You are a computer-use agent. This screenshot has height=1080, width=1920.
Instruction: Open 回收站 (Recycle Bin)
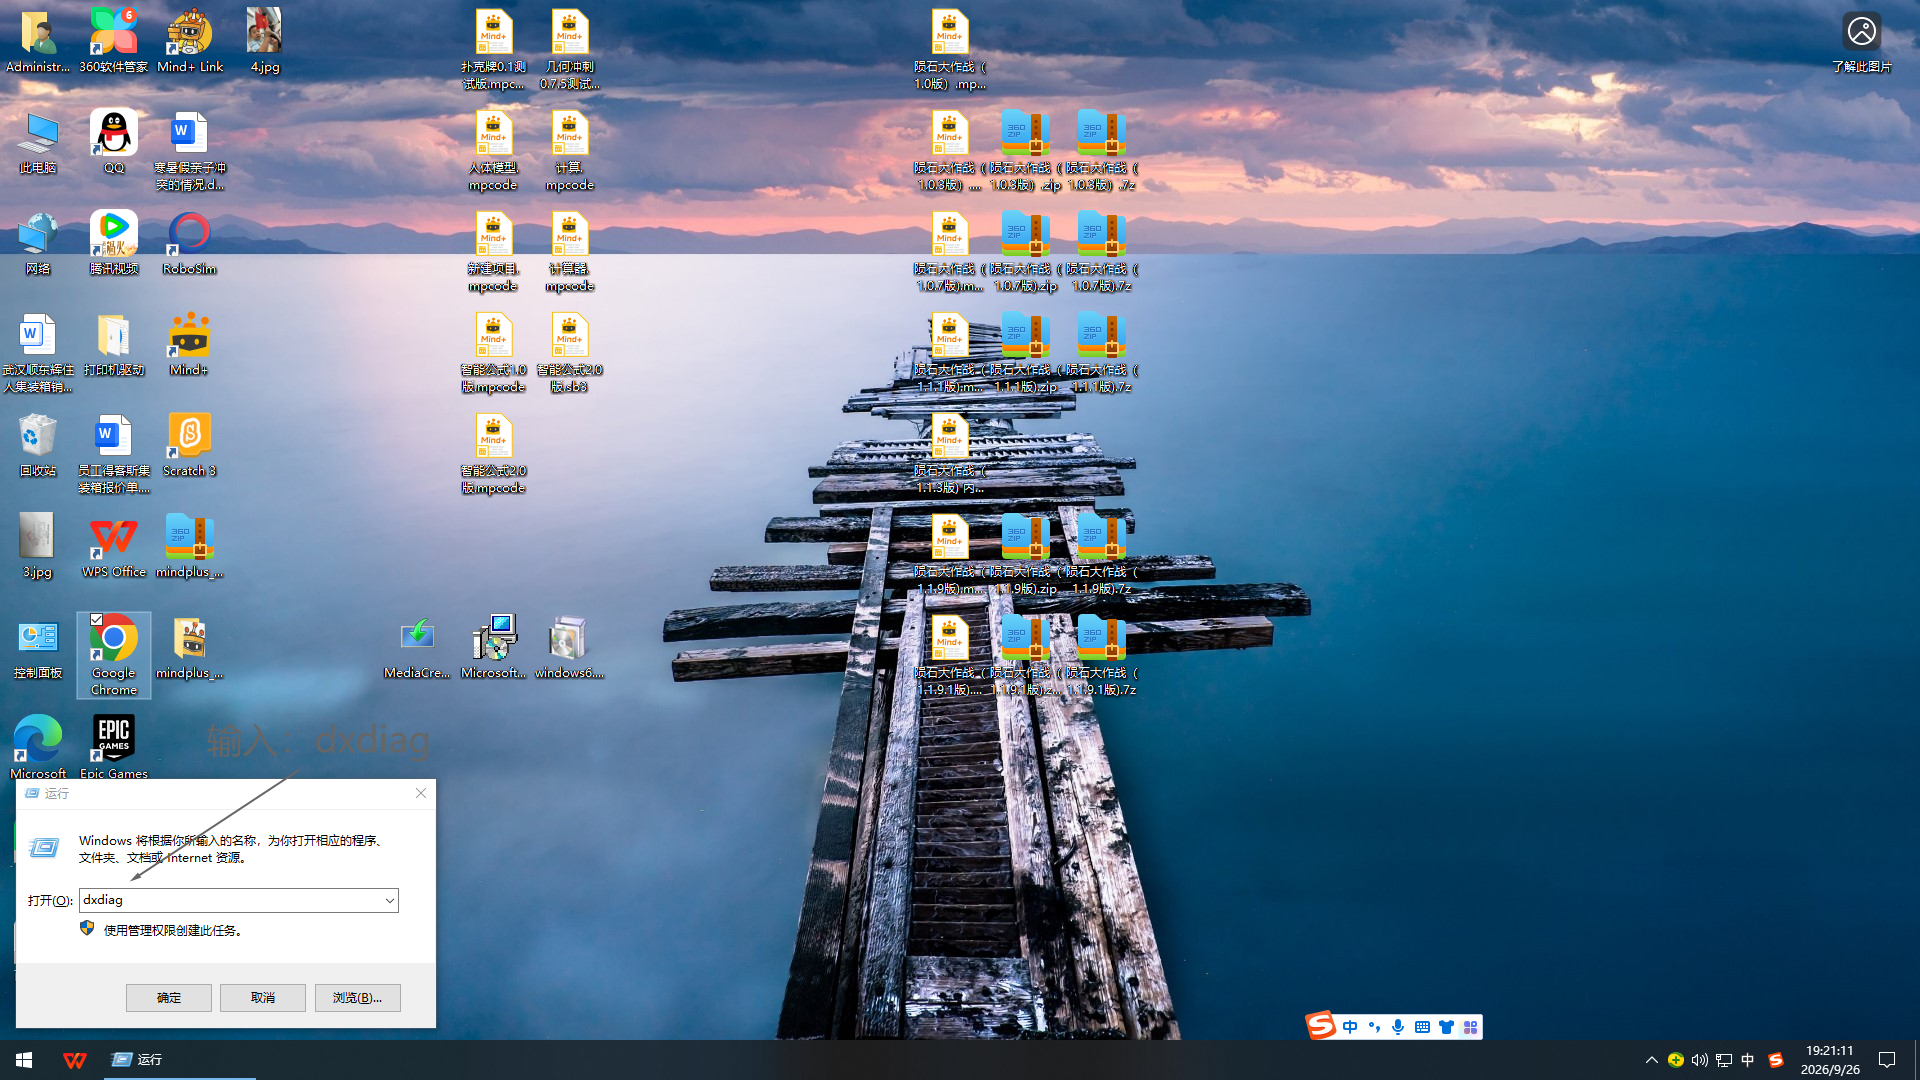click(38, 445)
